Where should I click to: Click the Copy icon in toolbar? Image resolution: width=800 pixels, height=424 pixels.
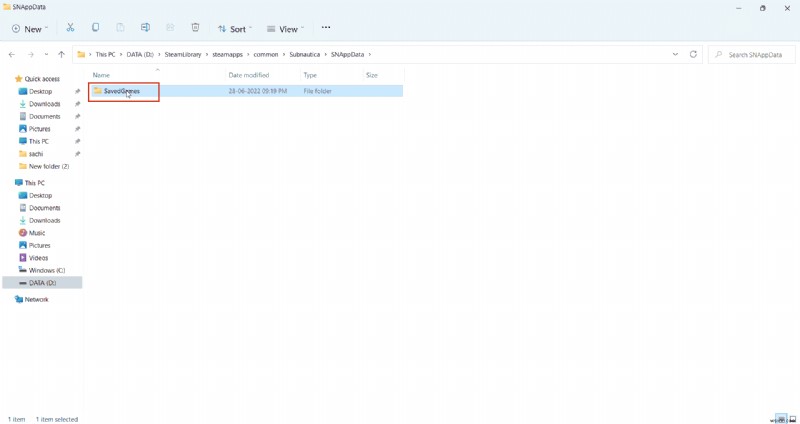point(95,28)
